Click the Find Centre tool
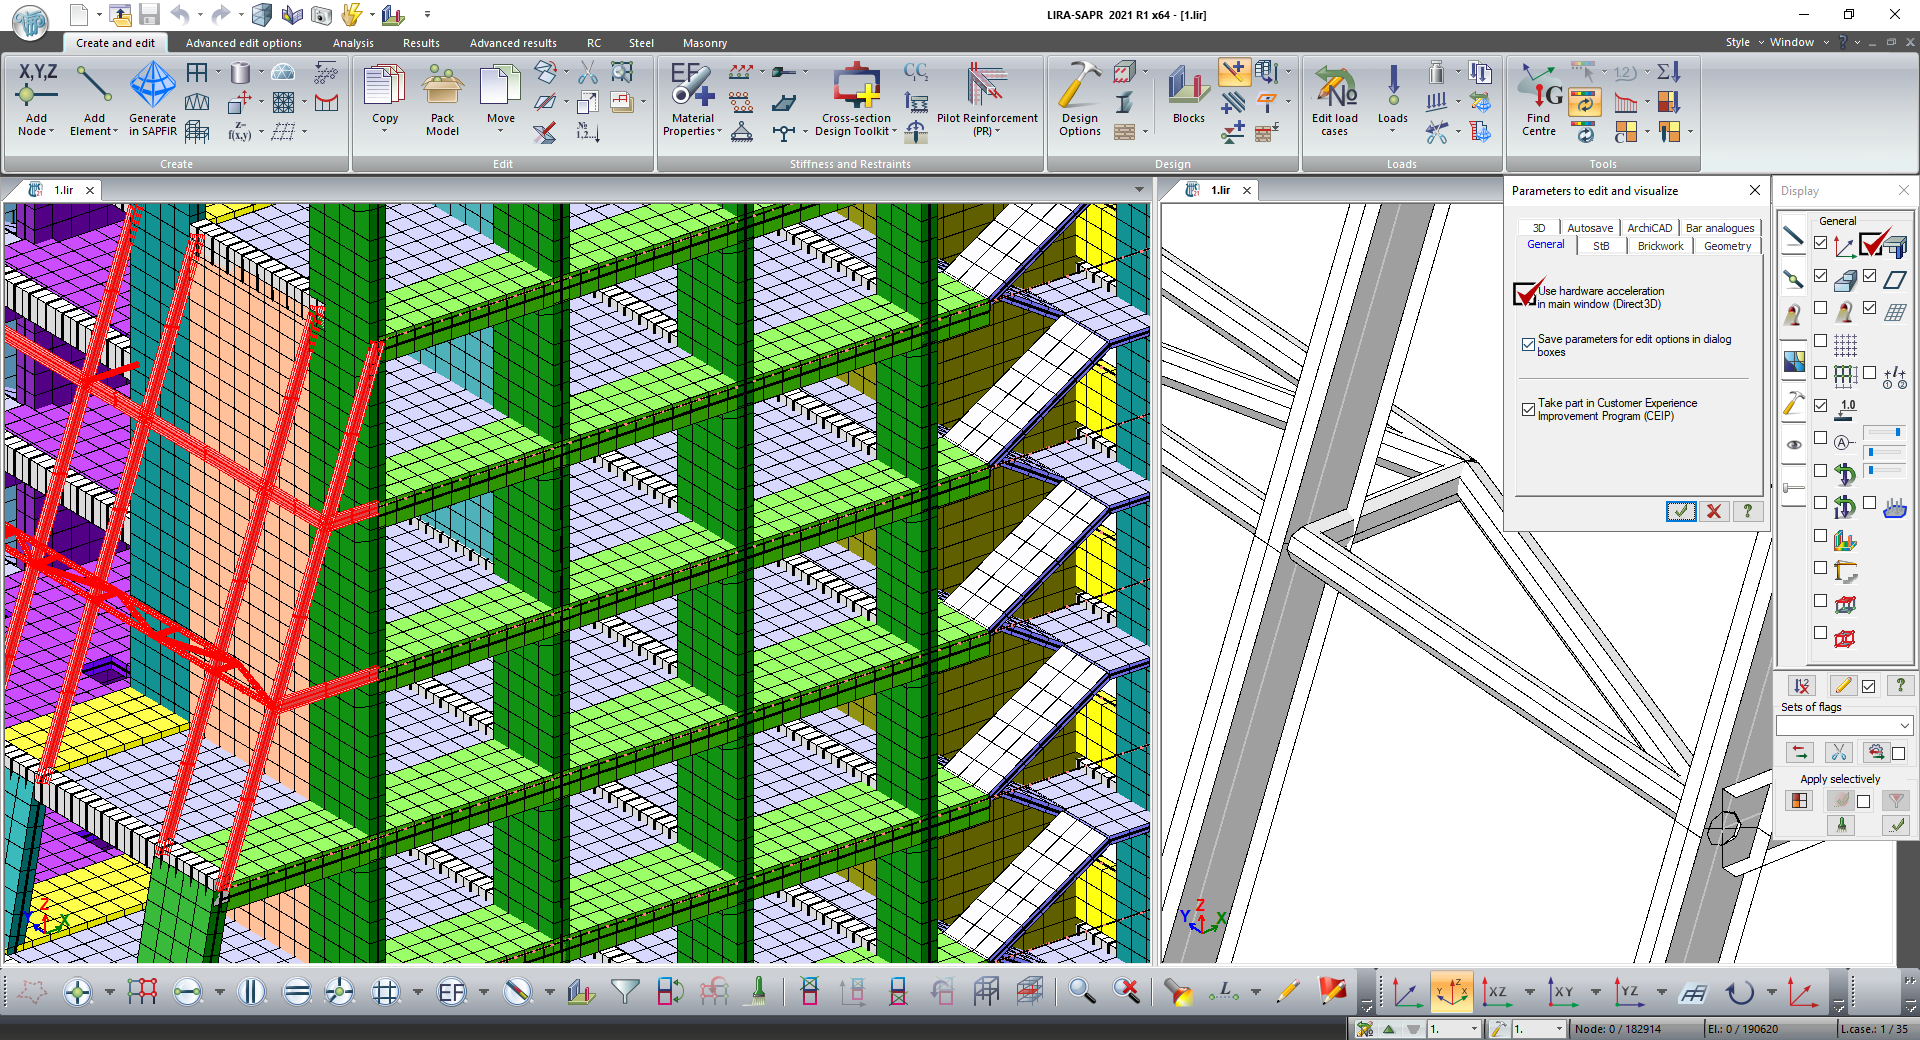Viewport: 1920px width, 1040px height. [x=1539, y=98]
